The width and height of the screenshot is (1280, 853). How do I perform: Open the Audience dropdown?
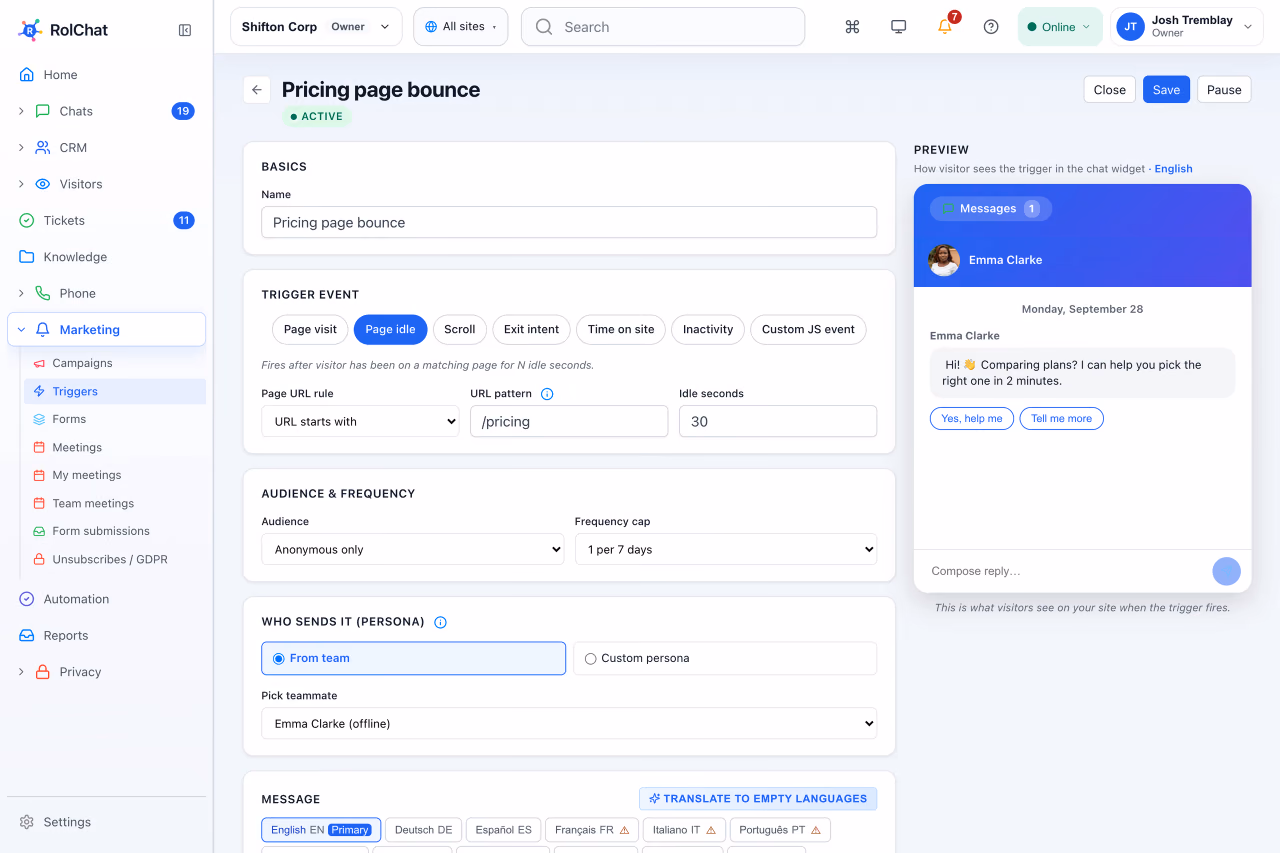pos(413,549)
